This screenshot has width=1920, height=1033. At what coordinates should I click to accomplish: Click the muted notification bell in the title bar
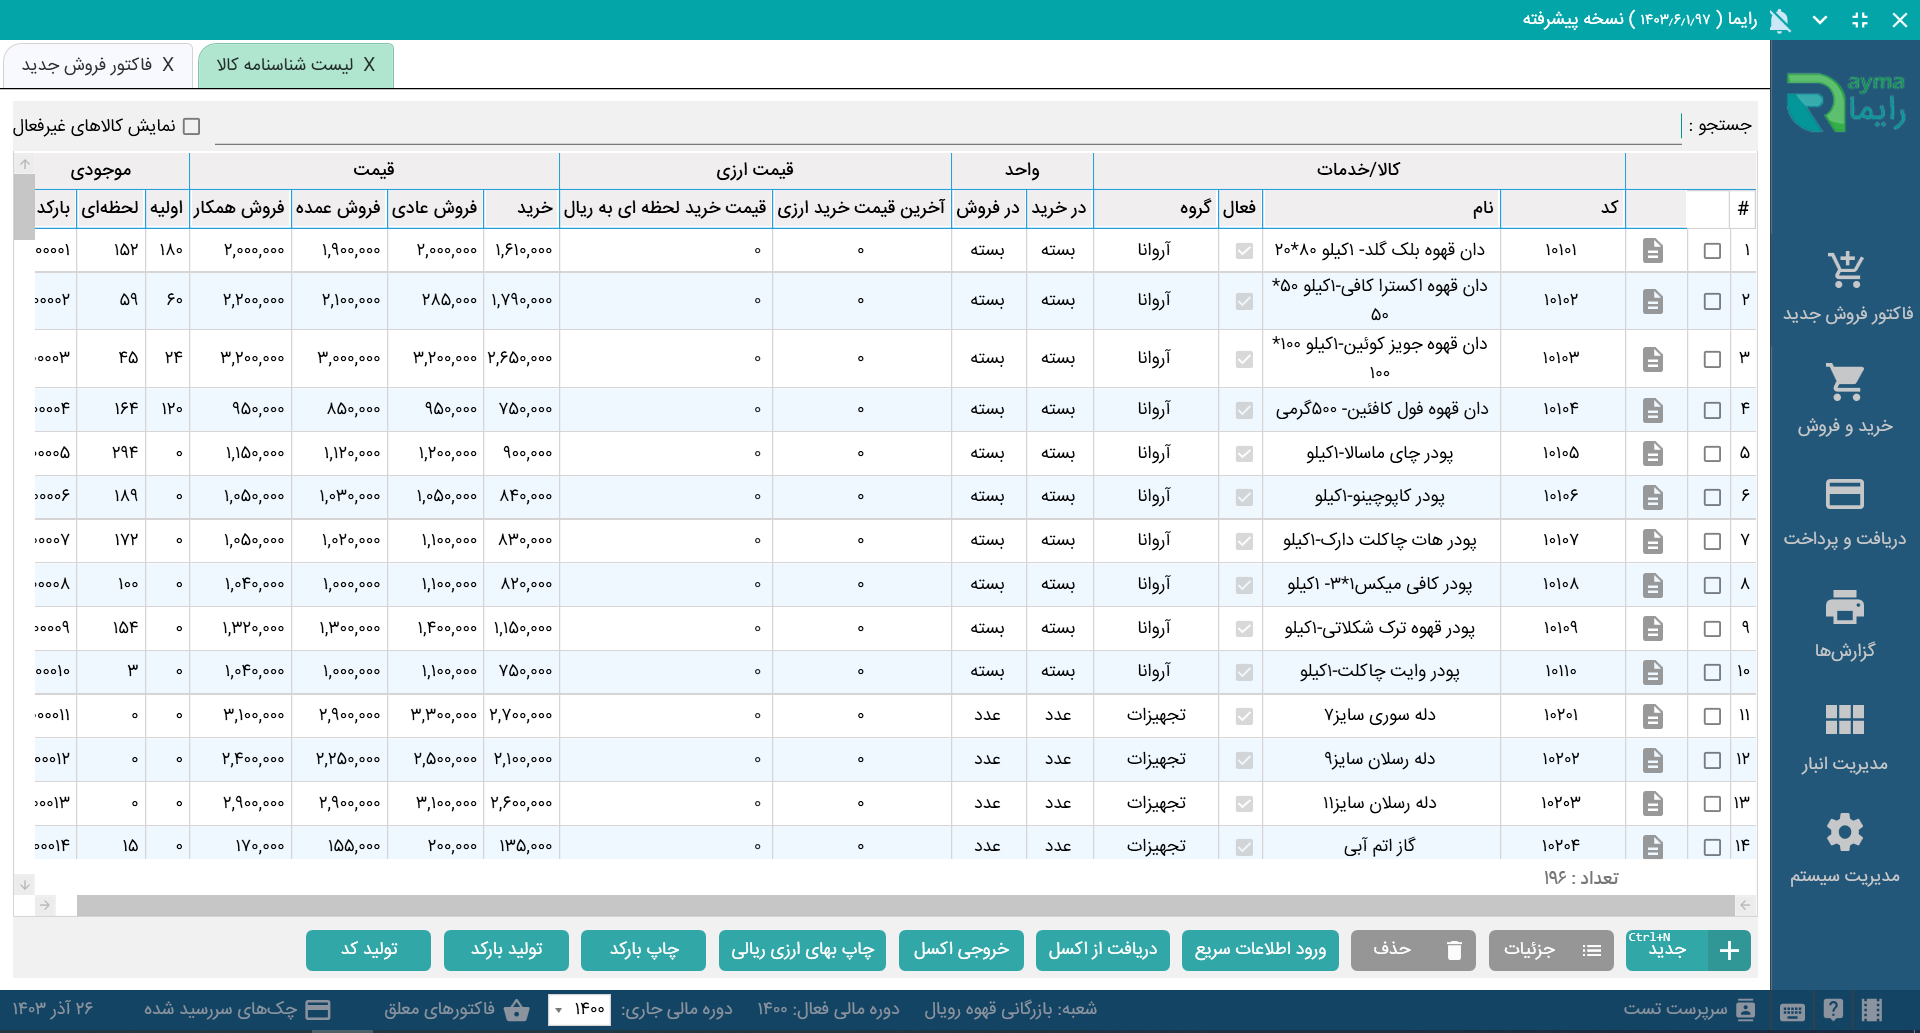(x=1779, y=19)
